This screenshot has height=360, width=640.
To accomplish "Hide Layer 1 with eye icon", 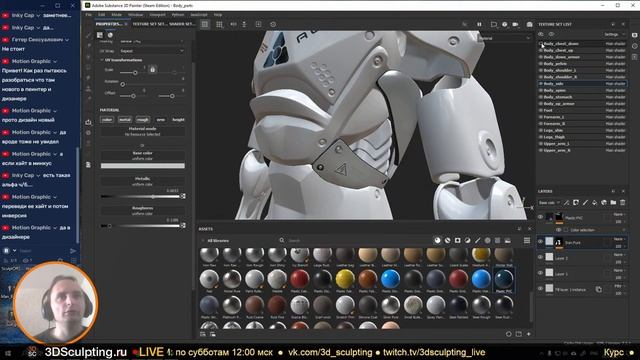I will (x=540, y=273).
